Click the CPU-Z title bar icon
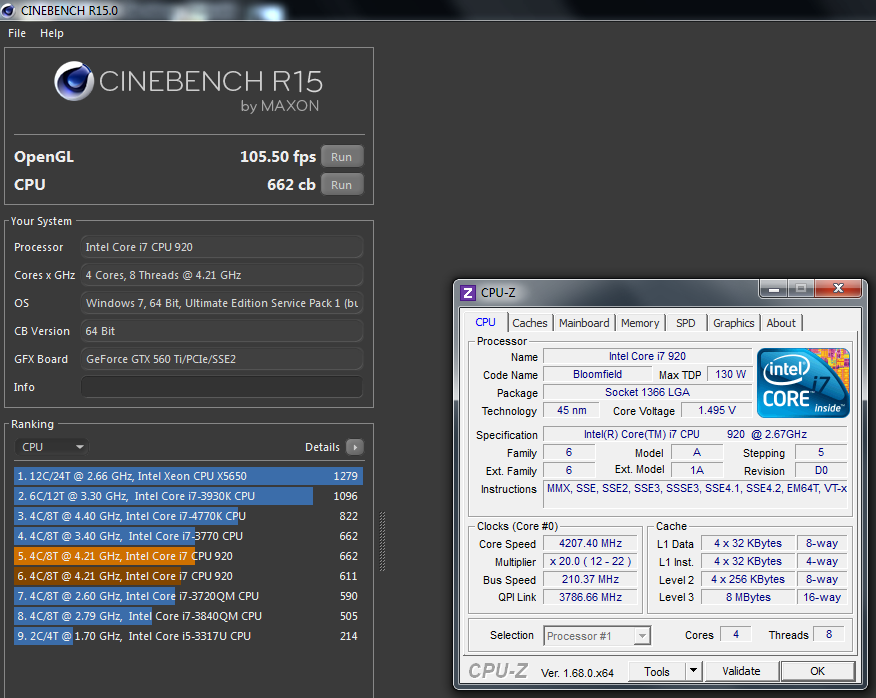Viewport: 876px width, 698px height. [468, 293]
